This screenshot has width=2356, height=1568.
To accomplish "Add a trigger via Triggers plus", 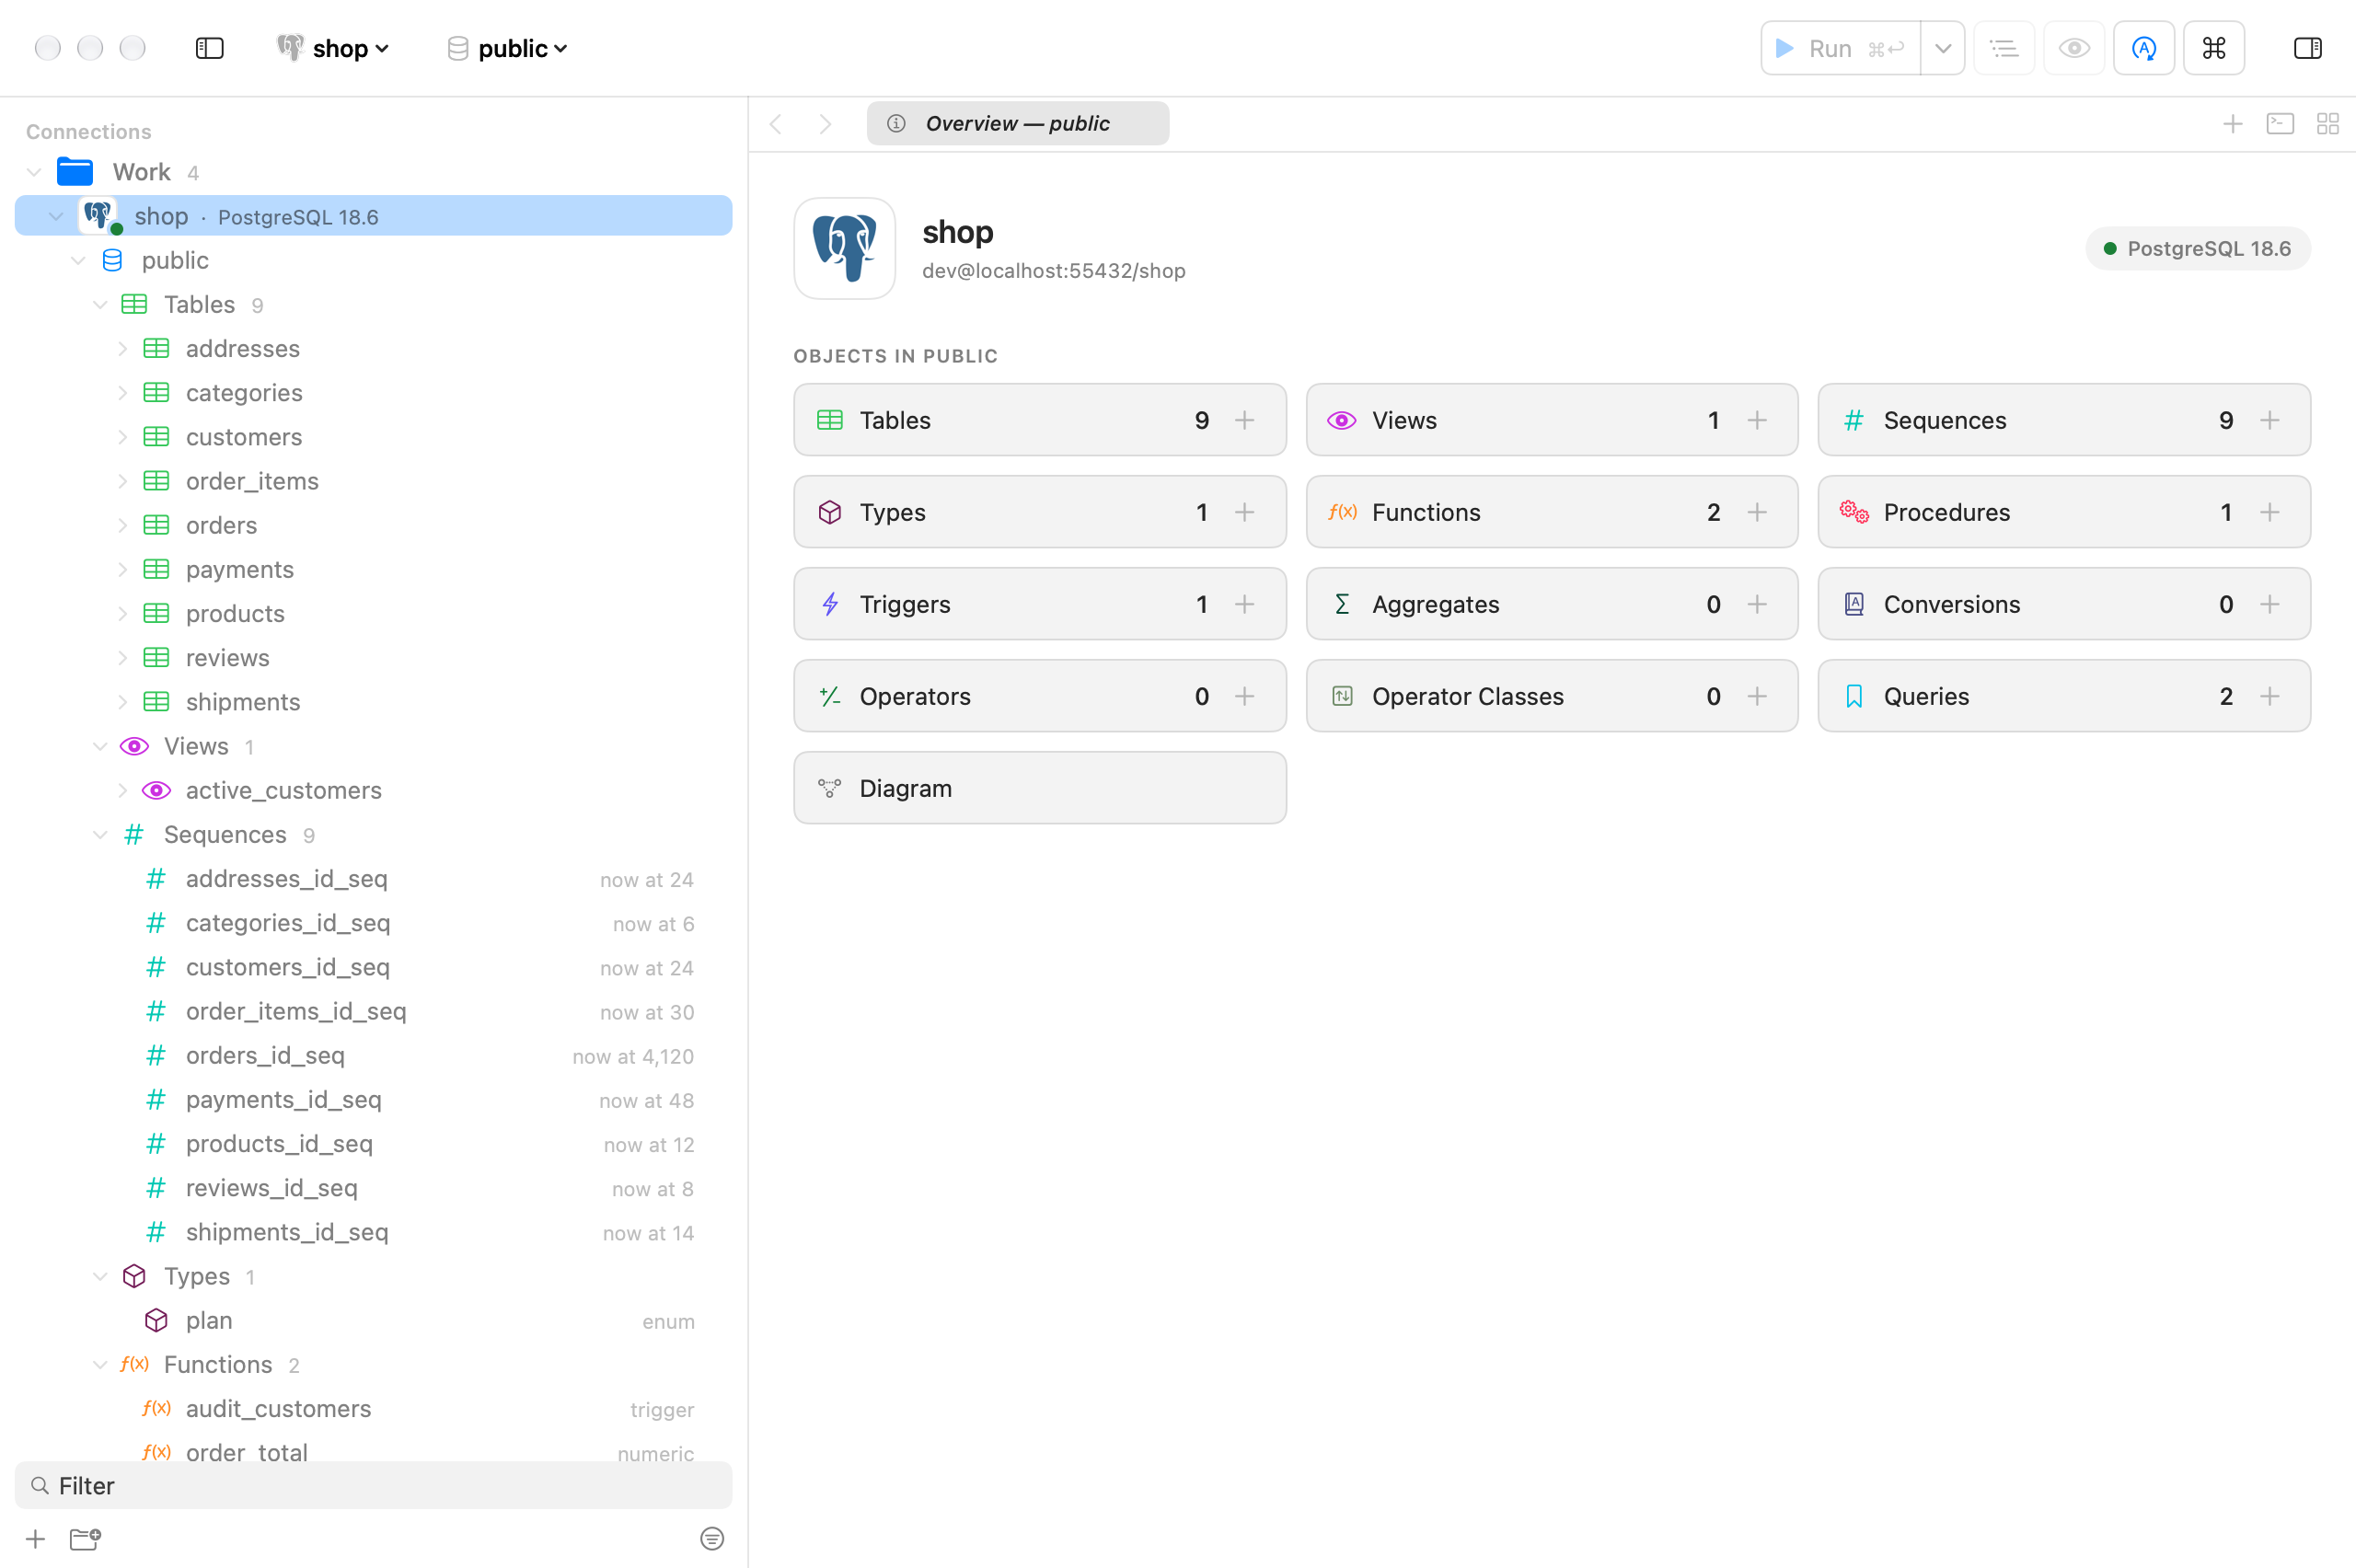I will point(1244,604).
